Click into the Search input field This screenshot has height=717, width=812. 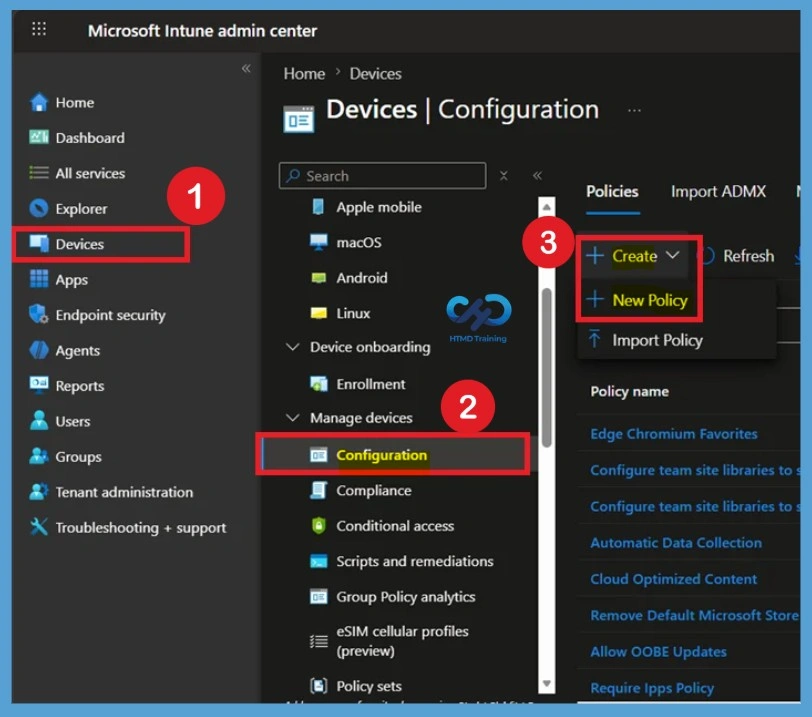coord(382,175)
